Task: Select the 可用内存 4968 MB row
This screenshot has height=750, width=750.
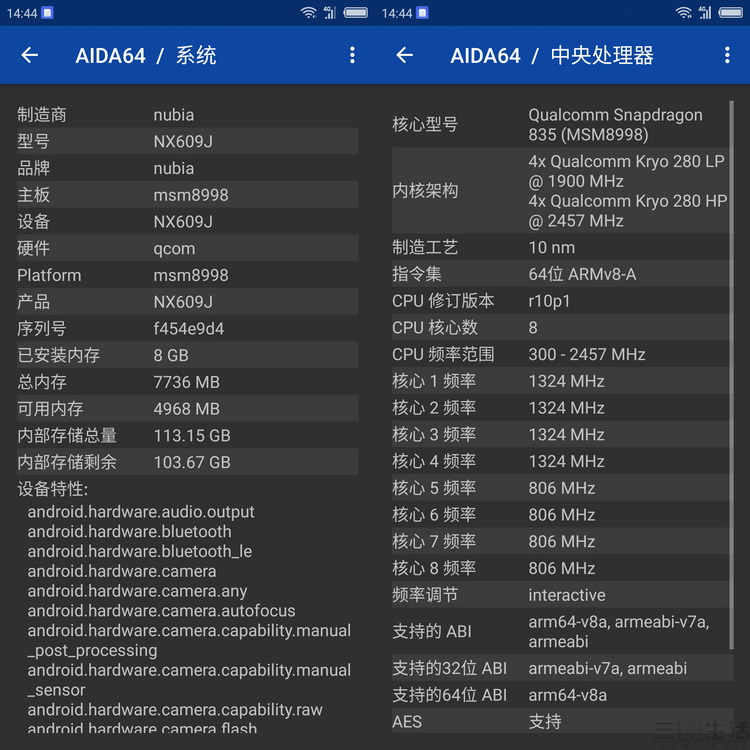Action: (188, 409)
